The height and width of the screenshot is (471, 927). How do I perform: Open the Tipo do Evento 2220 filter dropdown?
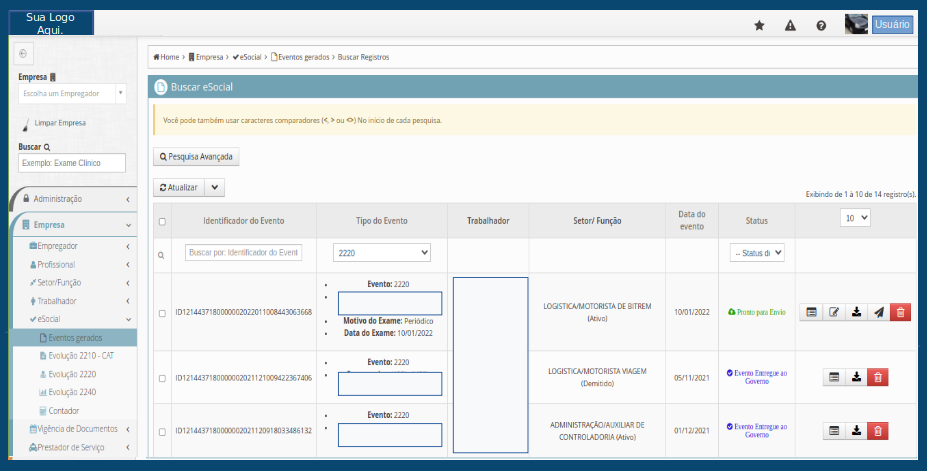[382, 252]
